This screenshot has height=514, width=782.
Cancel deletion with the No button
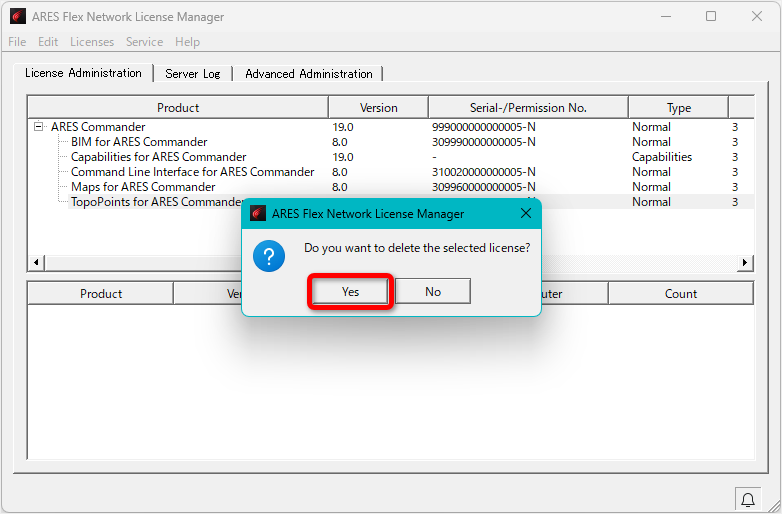pyautogui.click(x=433, y=292)
